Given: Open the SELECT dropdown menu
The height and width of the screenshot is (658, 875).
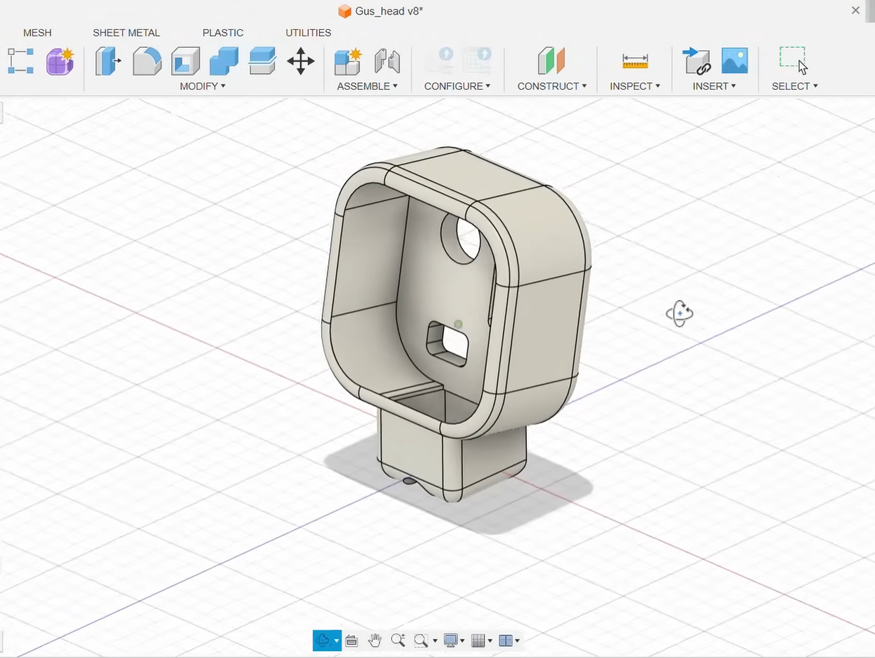Looking at the screenshot, I should tap(795, 86).
